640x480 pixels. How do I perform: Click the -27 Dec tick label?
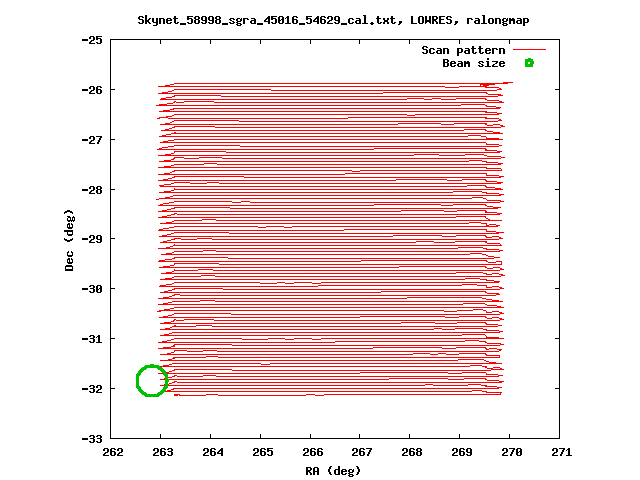[92, 140]
